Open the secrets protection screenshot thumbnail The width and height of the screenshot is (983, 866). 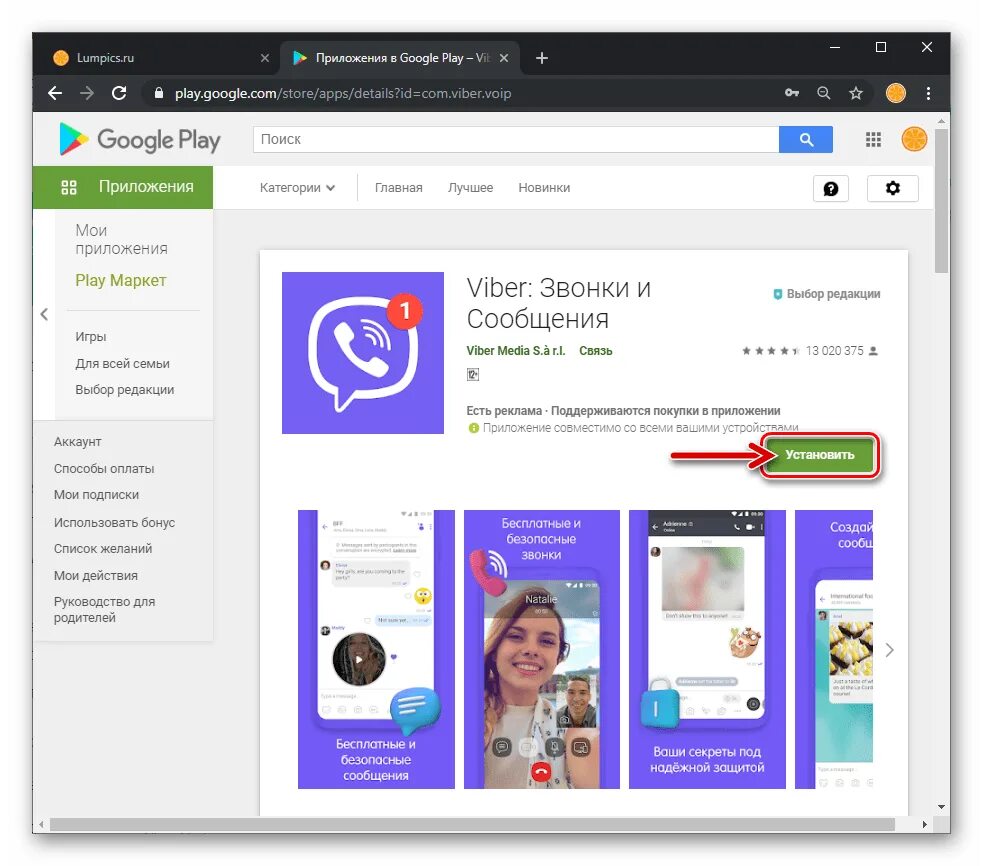click(707, 649)
